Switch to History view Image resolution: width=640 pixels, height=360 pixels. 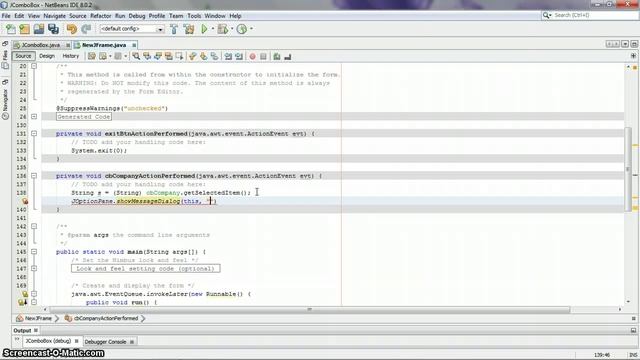click(71, 56)
